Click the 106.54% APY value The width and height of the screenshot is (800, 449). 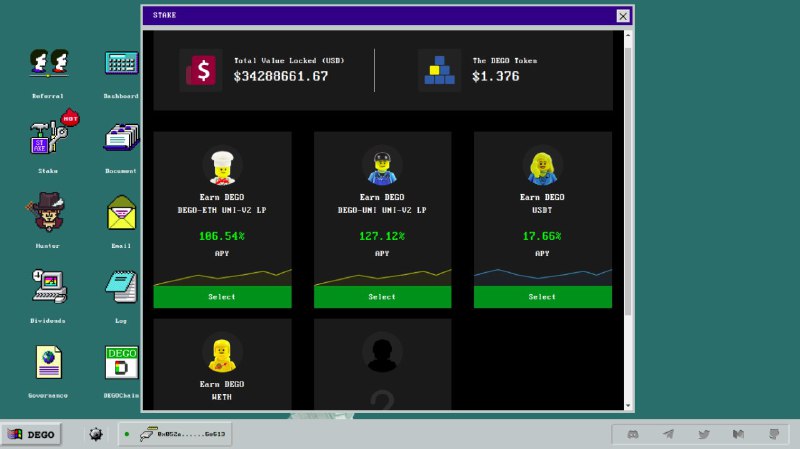[x=222, y=236]
